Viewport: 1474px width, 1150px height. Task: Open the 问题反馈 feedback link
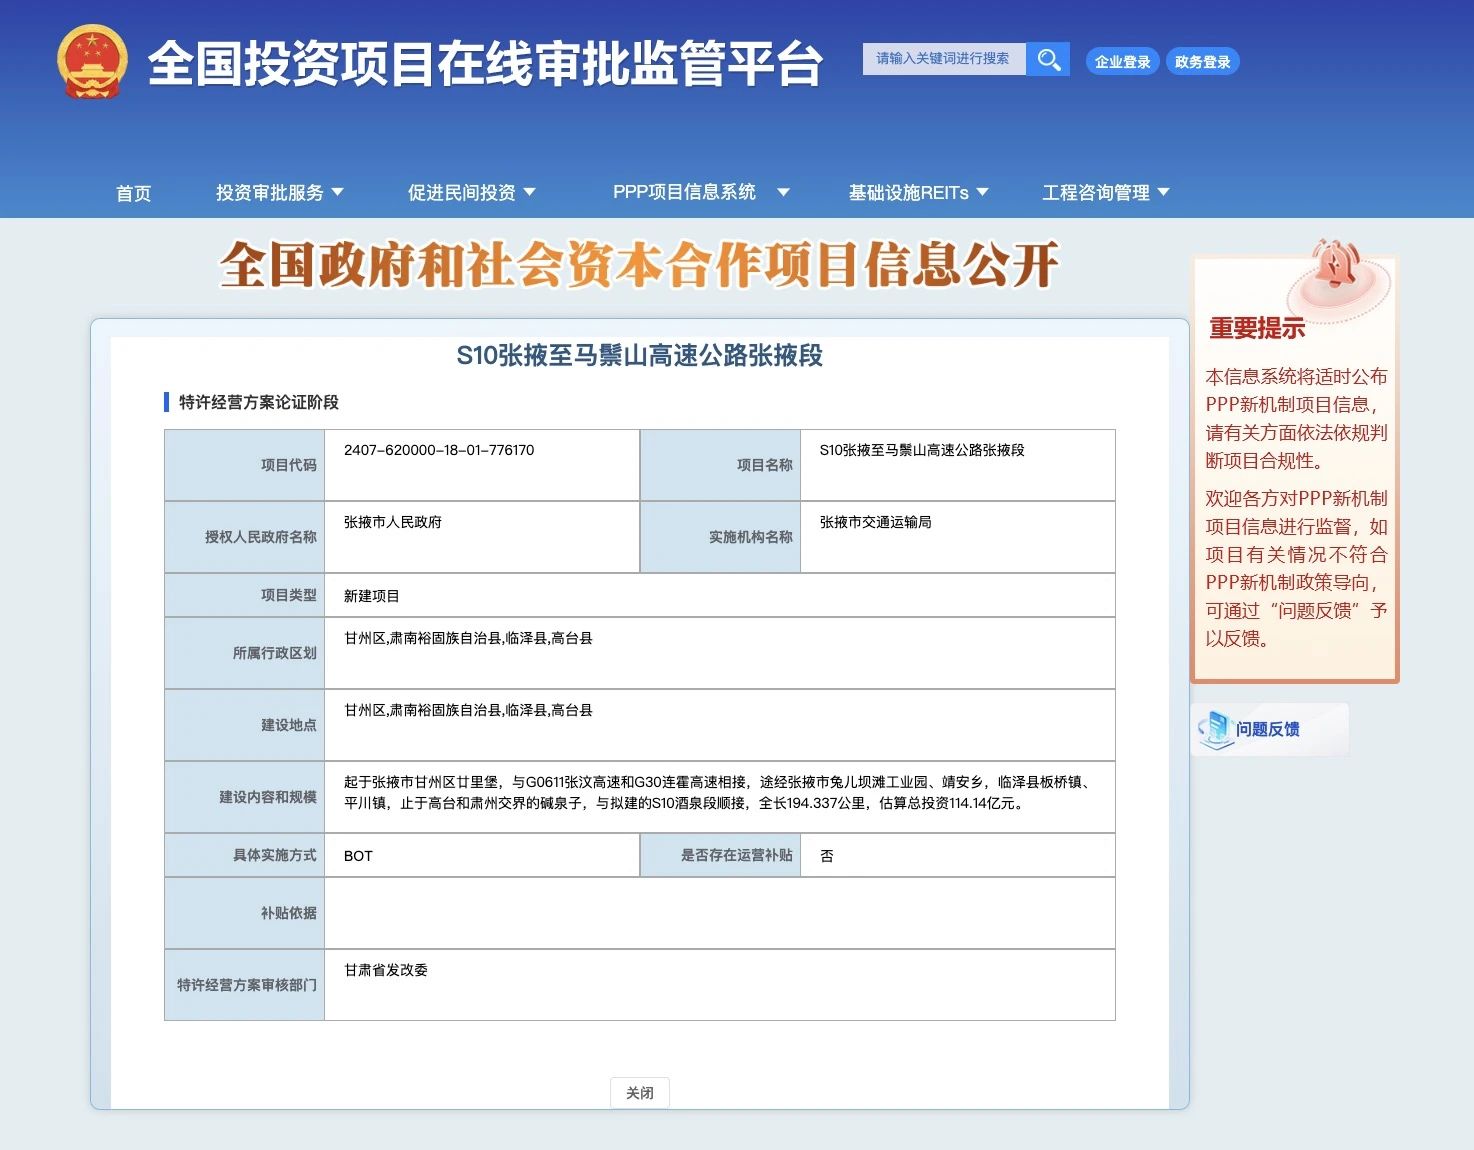[1268, 729]
